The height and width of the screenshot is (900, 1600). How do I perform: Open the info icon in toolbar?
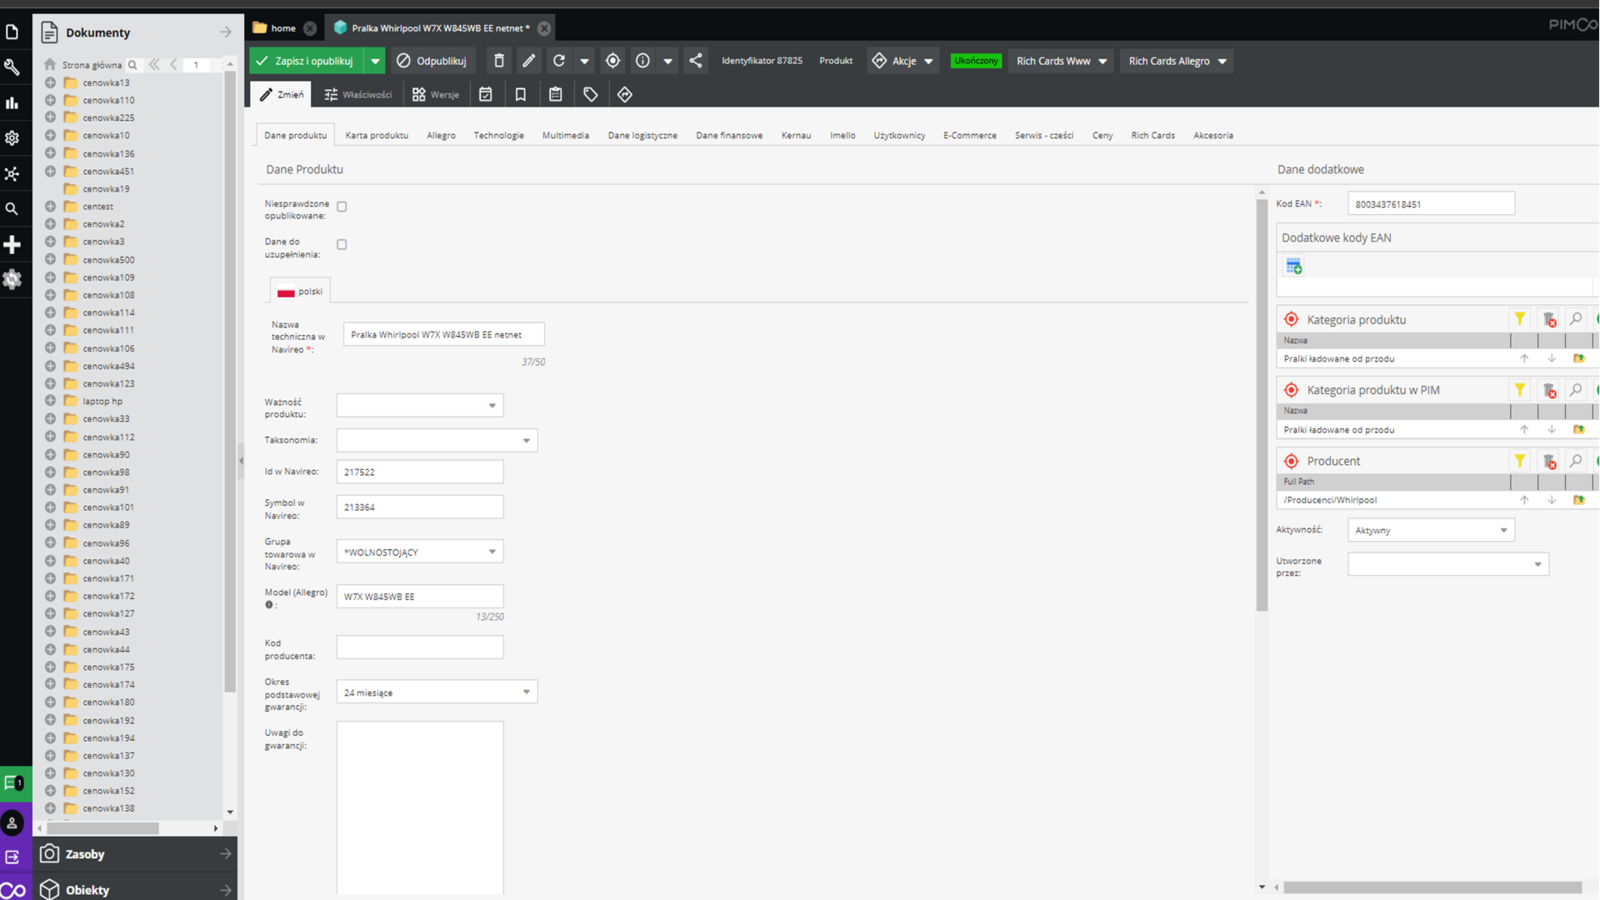643,61
